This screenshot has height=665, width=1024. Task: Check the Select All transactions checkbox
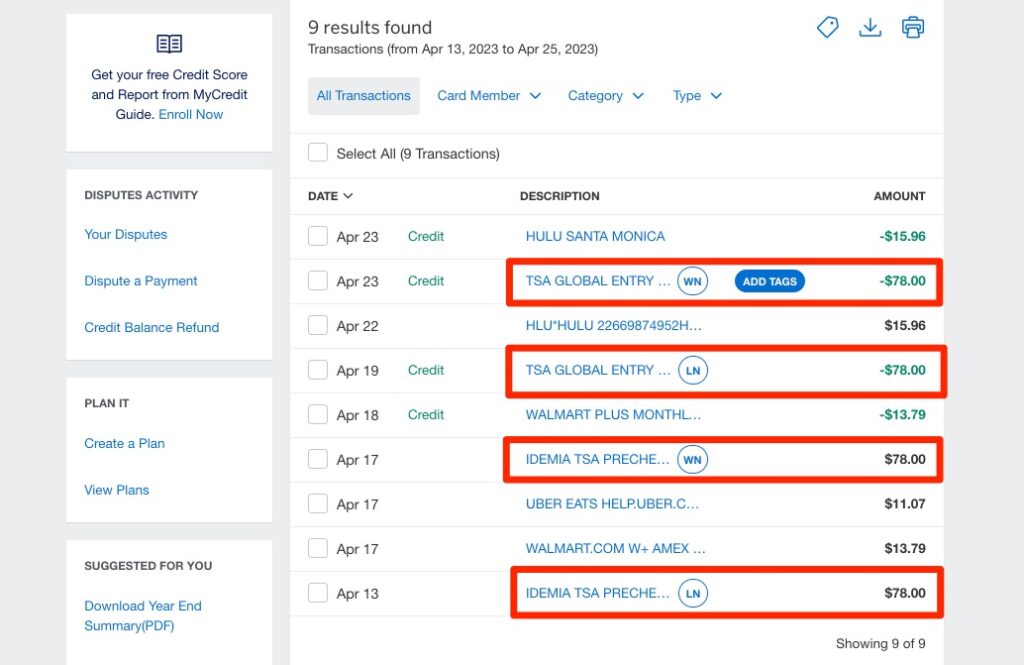[x=318, y=153]
